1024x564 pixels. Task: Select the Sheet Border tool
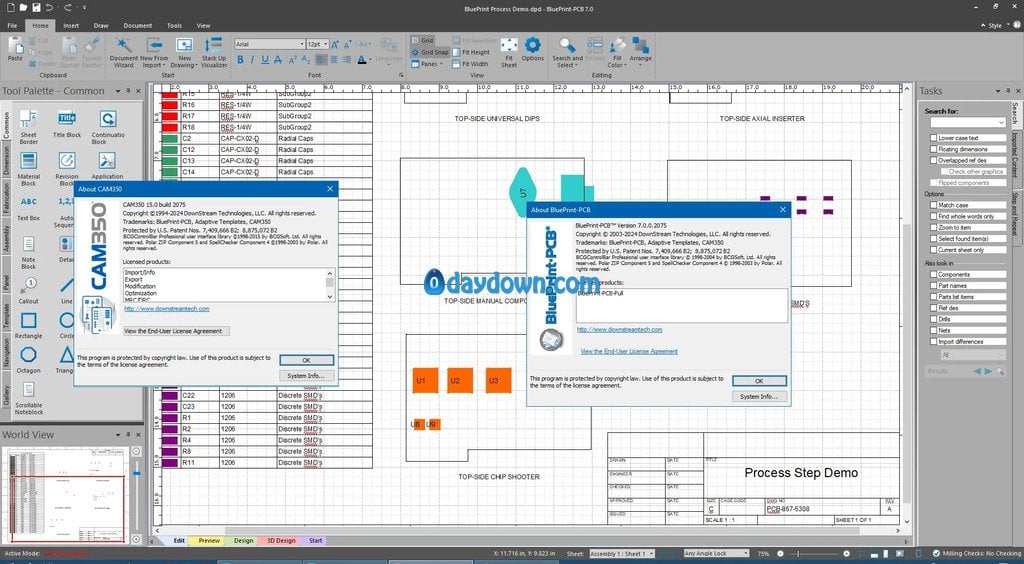(28, 122)
